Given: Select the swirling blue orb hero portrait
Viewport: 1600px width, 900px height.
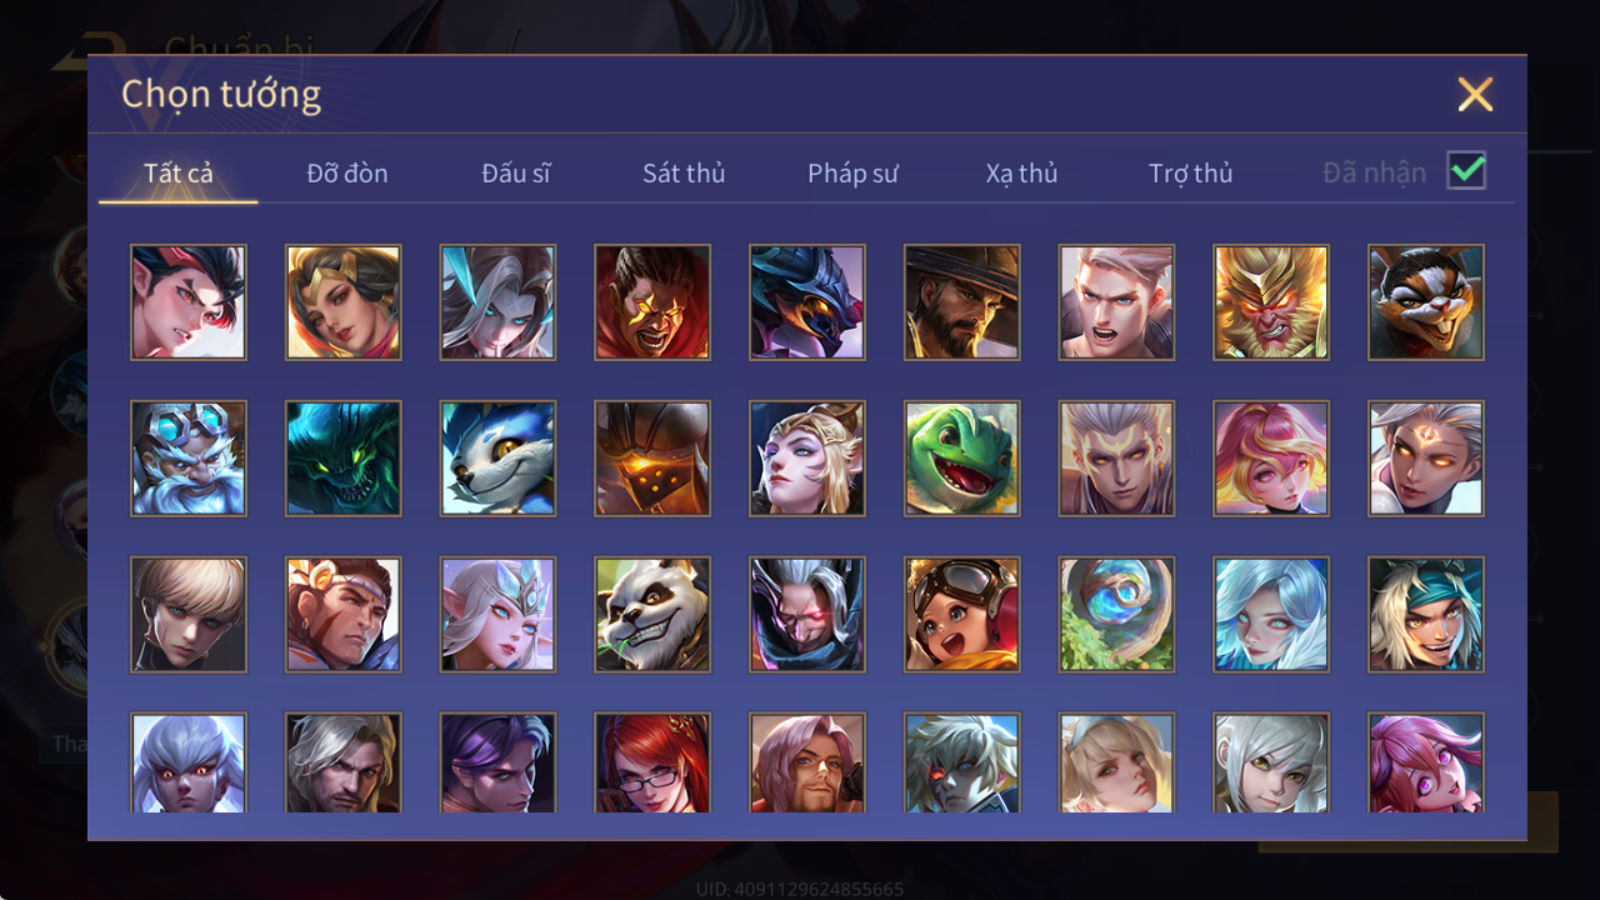Looking at the screenshot, I should pyautogui.click(x=1117, y=614).
